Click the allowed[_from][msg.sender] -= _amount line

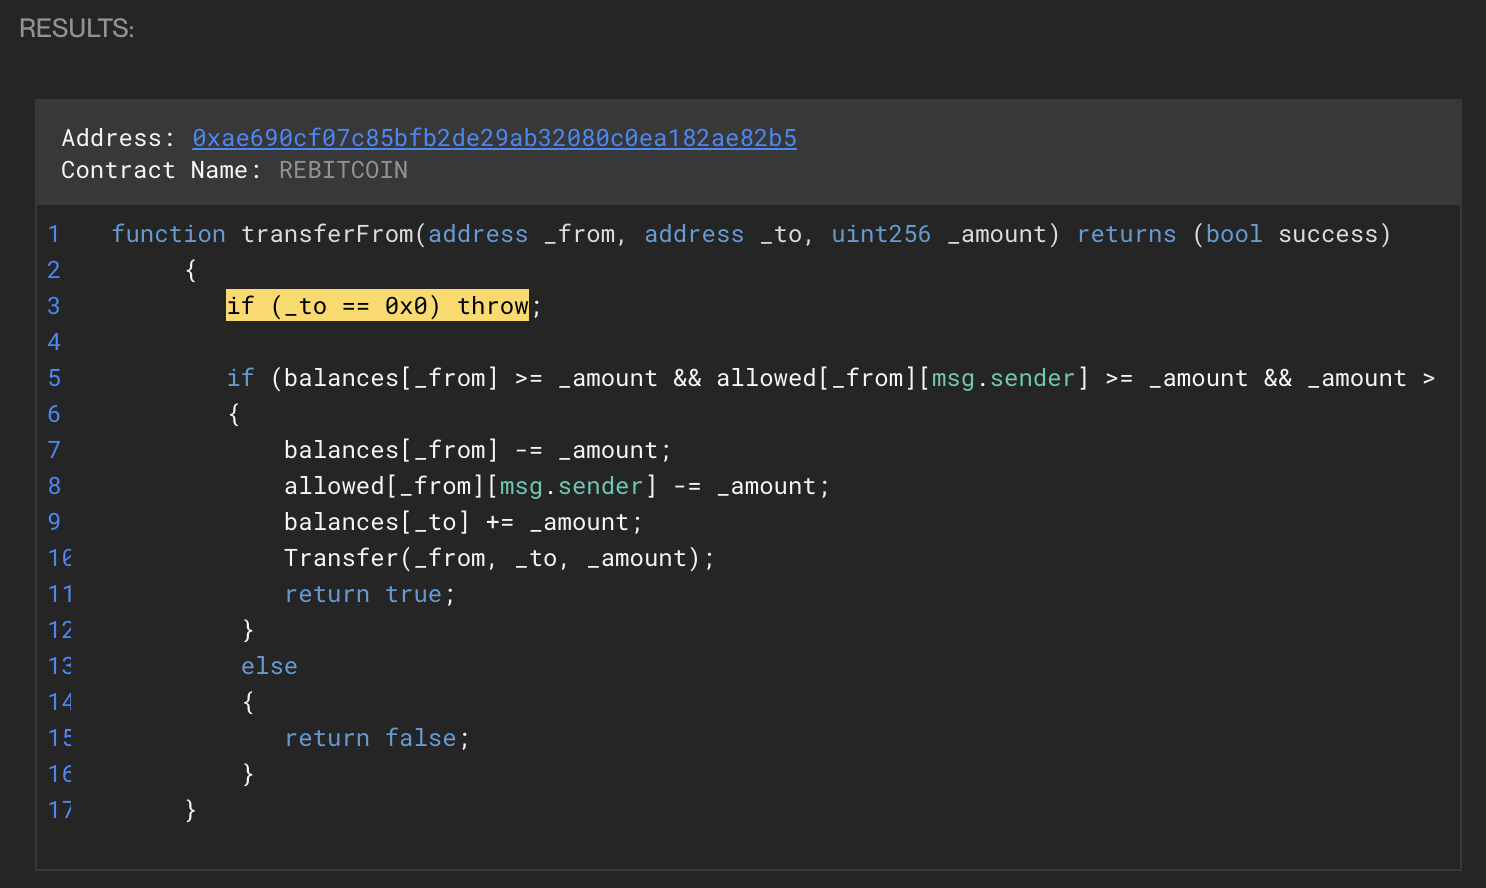pos(556,486)
